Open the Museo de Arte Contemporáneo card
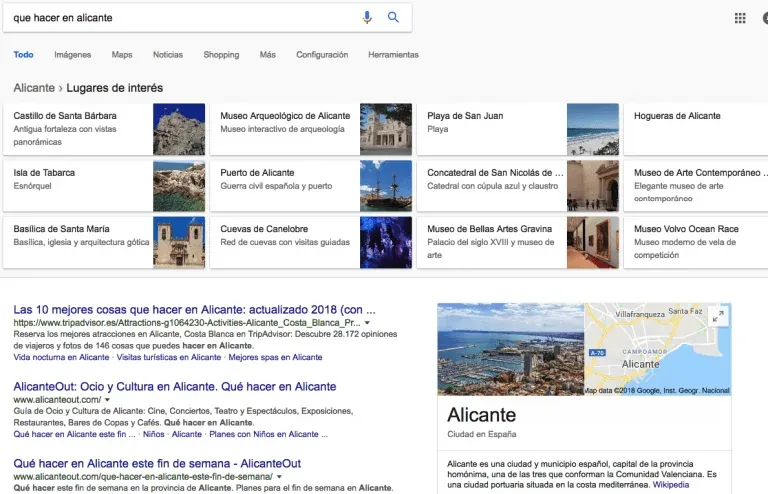Screen dimensions: 768x494 coord(696,186)
